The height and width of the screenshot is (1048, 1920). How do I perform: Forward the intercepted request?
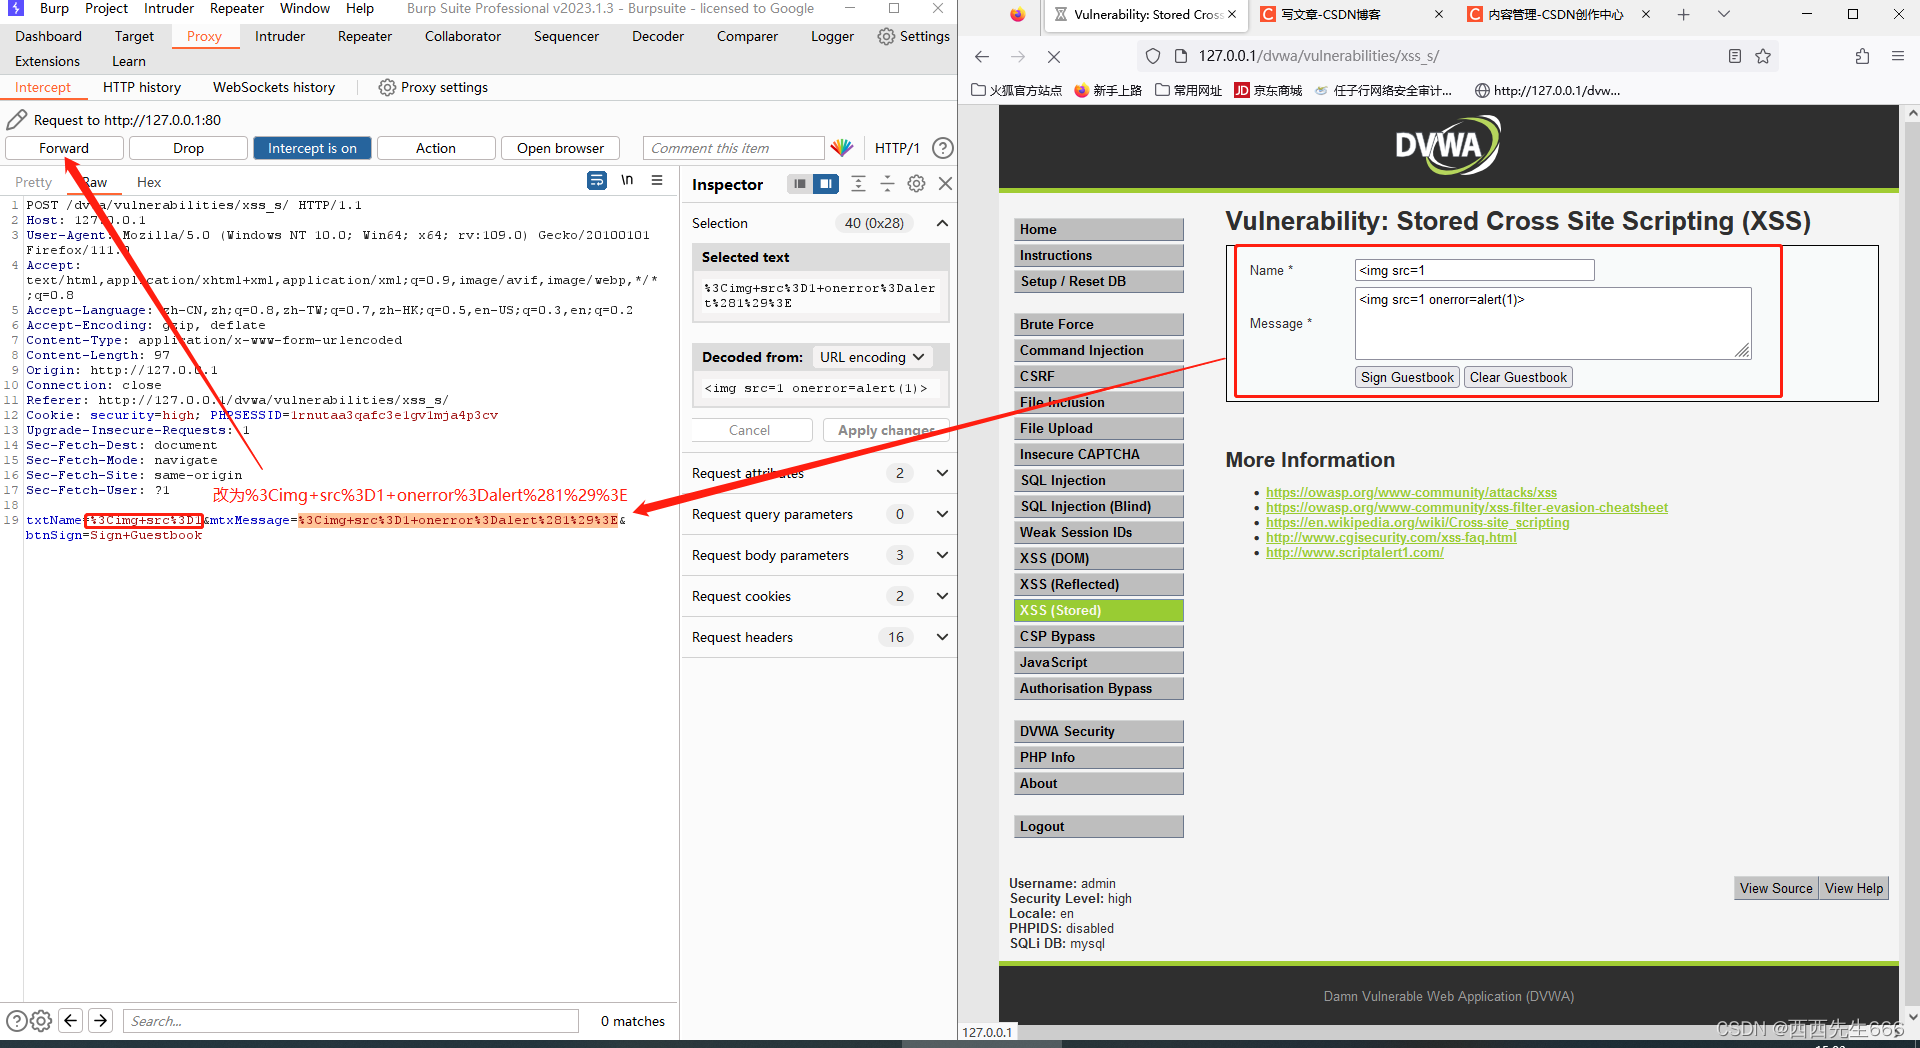[x=64, y=148]
